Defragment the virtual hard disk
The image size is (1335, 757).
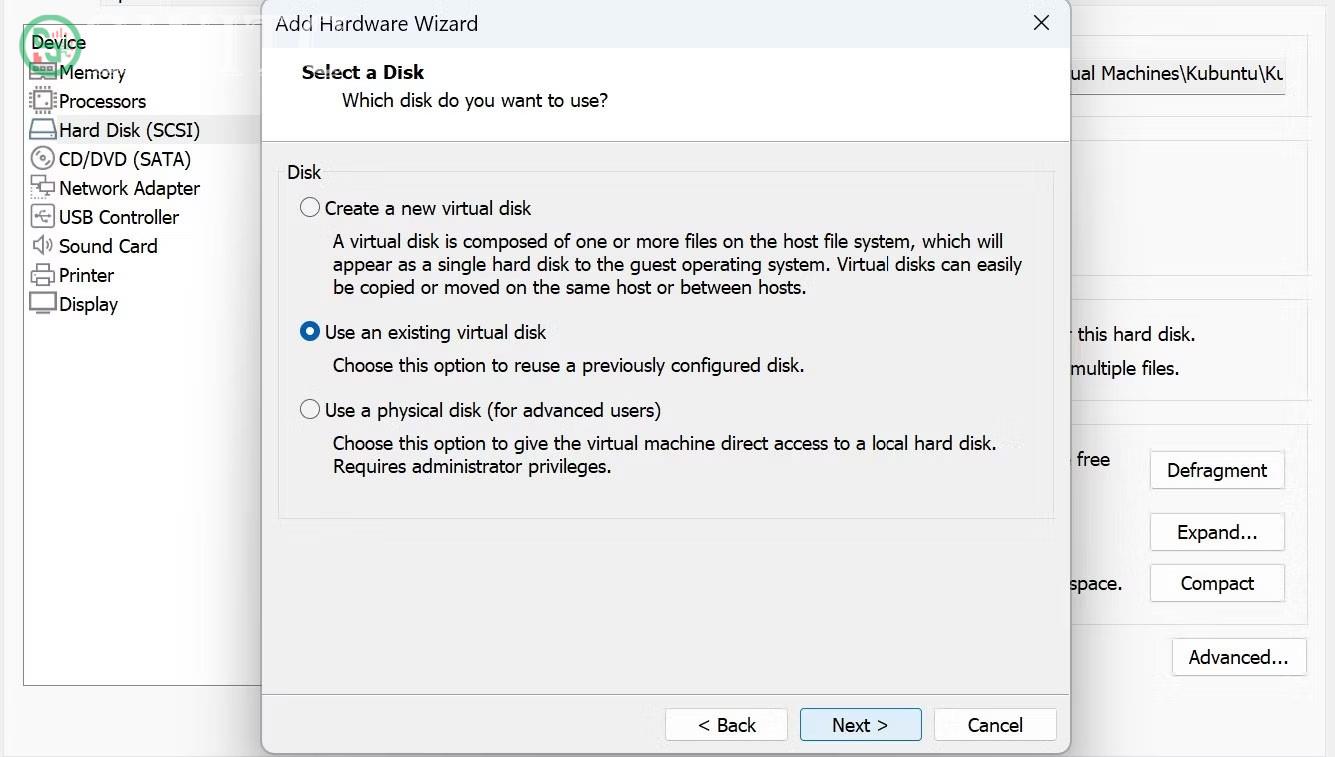[1217, 470]
